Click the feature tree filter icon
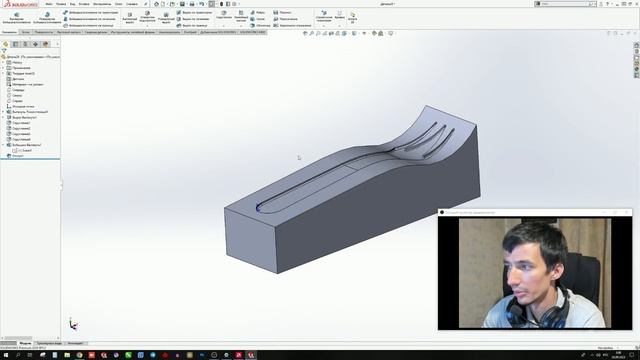This screenshot has width=640, height=360. pos(4,51)
